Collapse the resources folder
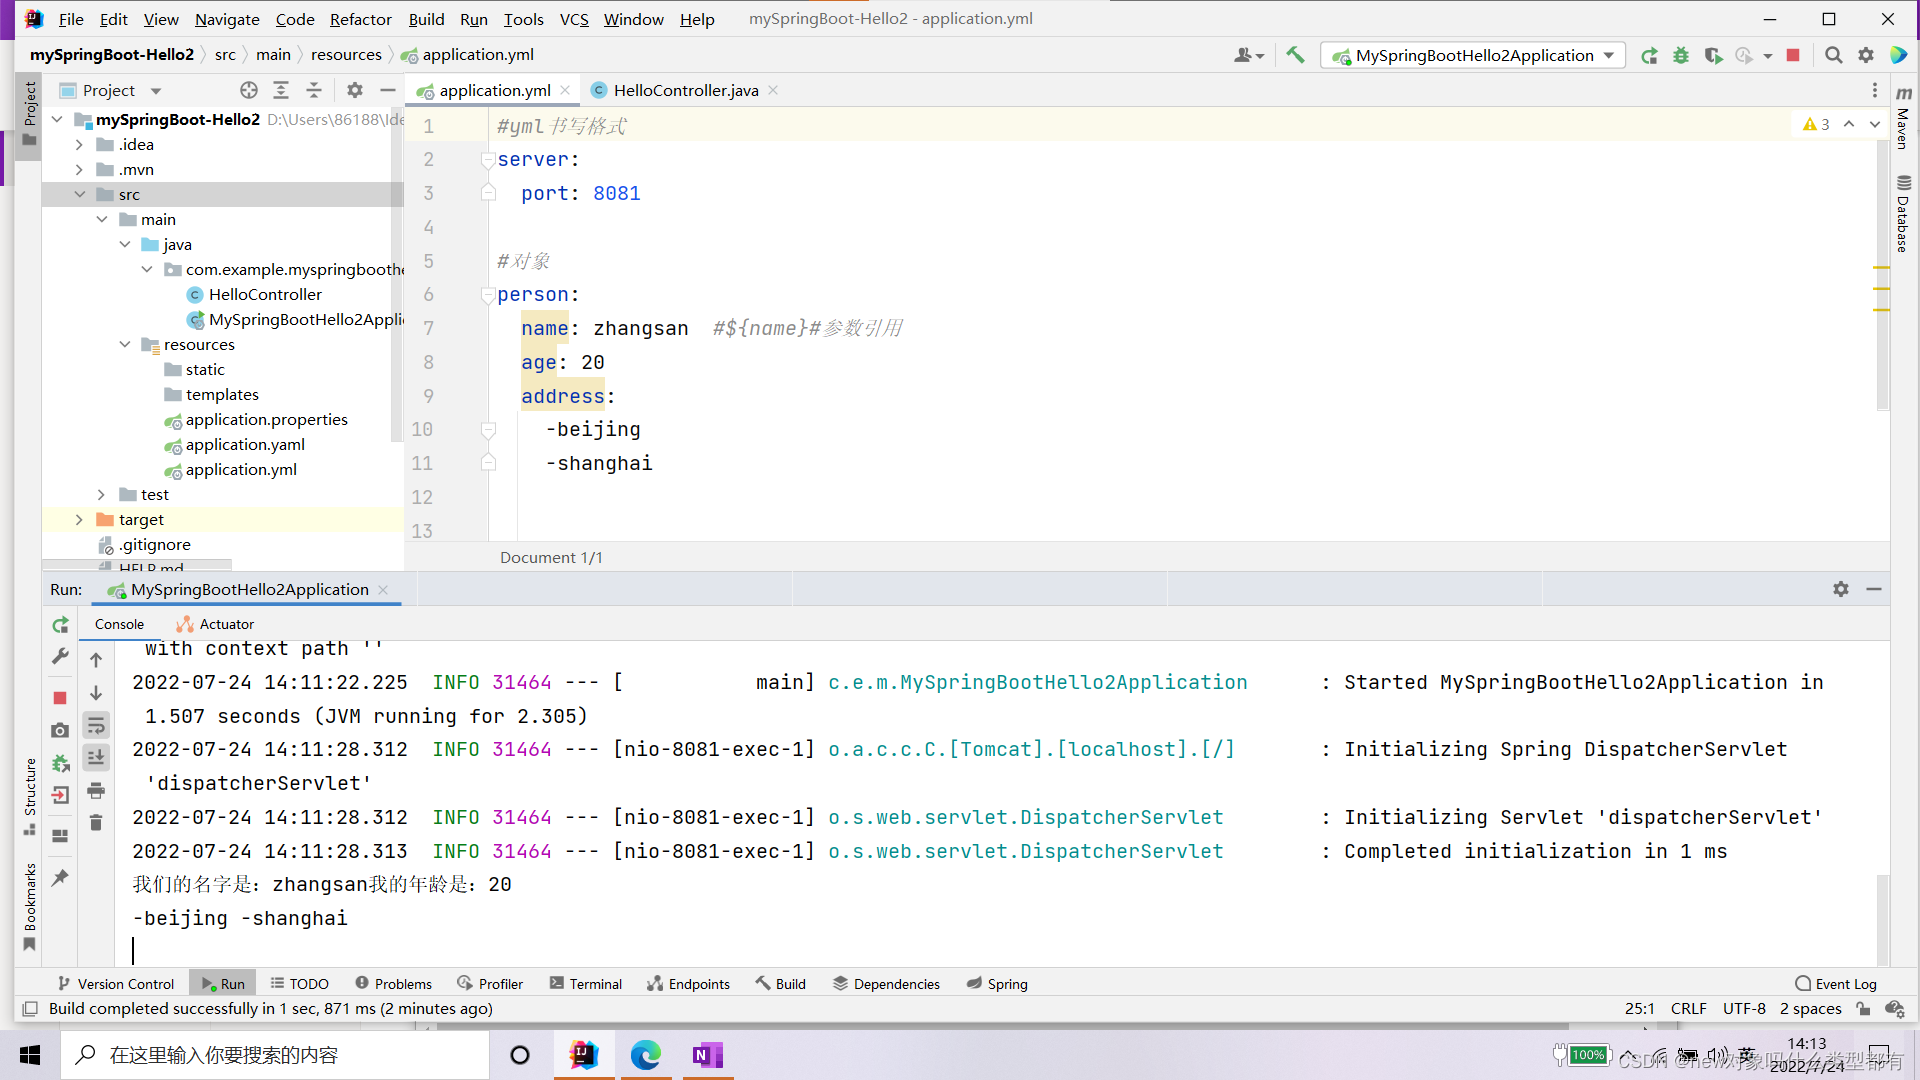The height and width of the screenshot is (1080, 1920). [124, 344]
